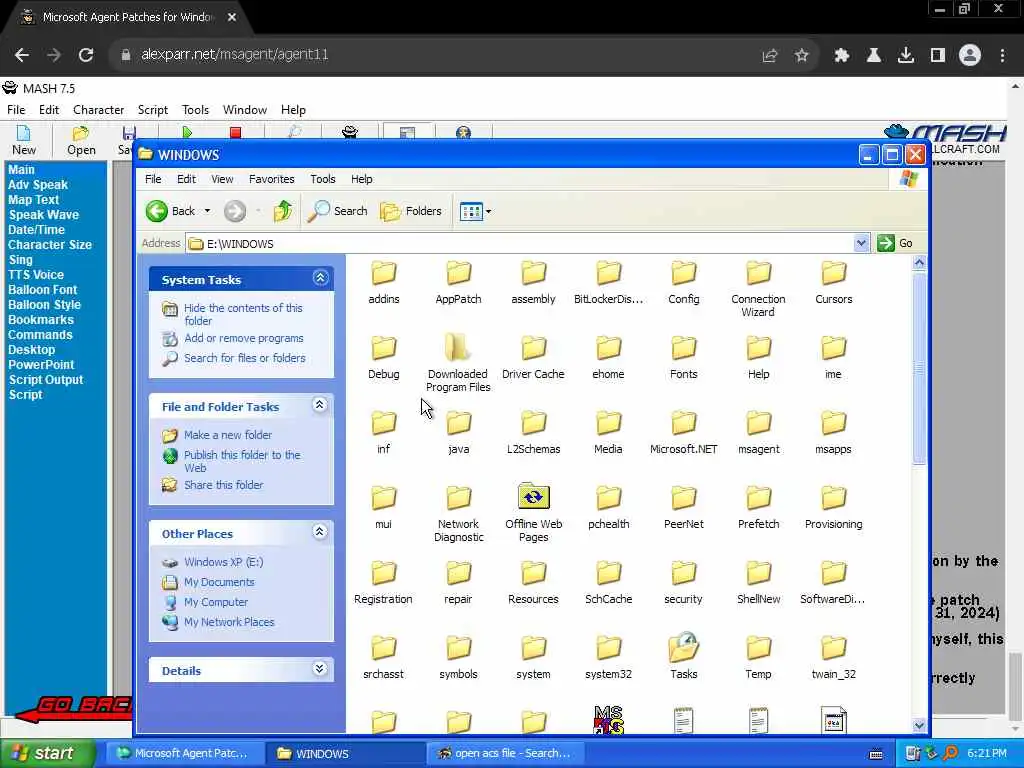The width and height of the screenshot is (1024, 768).
Task: Open Chrome downloads icon
Action: [906, 56]
